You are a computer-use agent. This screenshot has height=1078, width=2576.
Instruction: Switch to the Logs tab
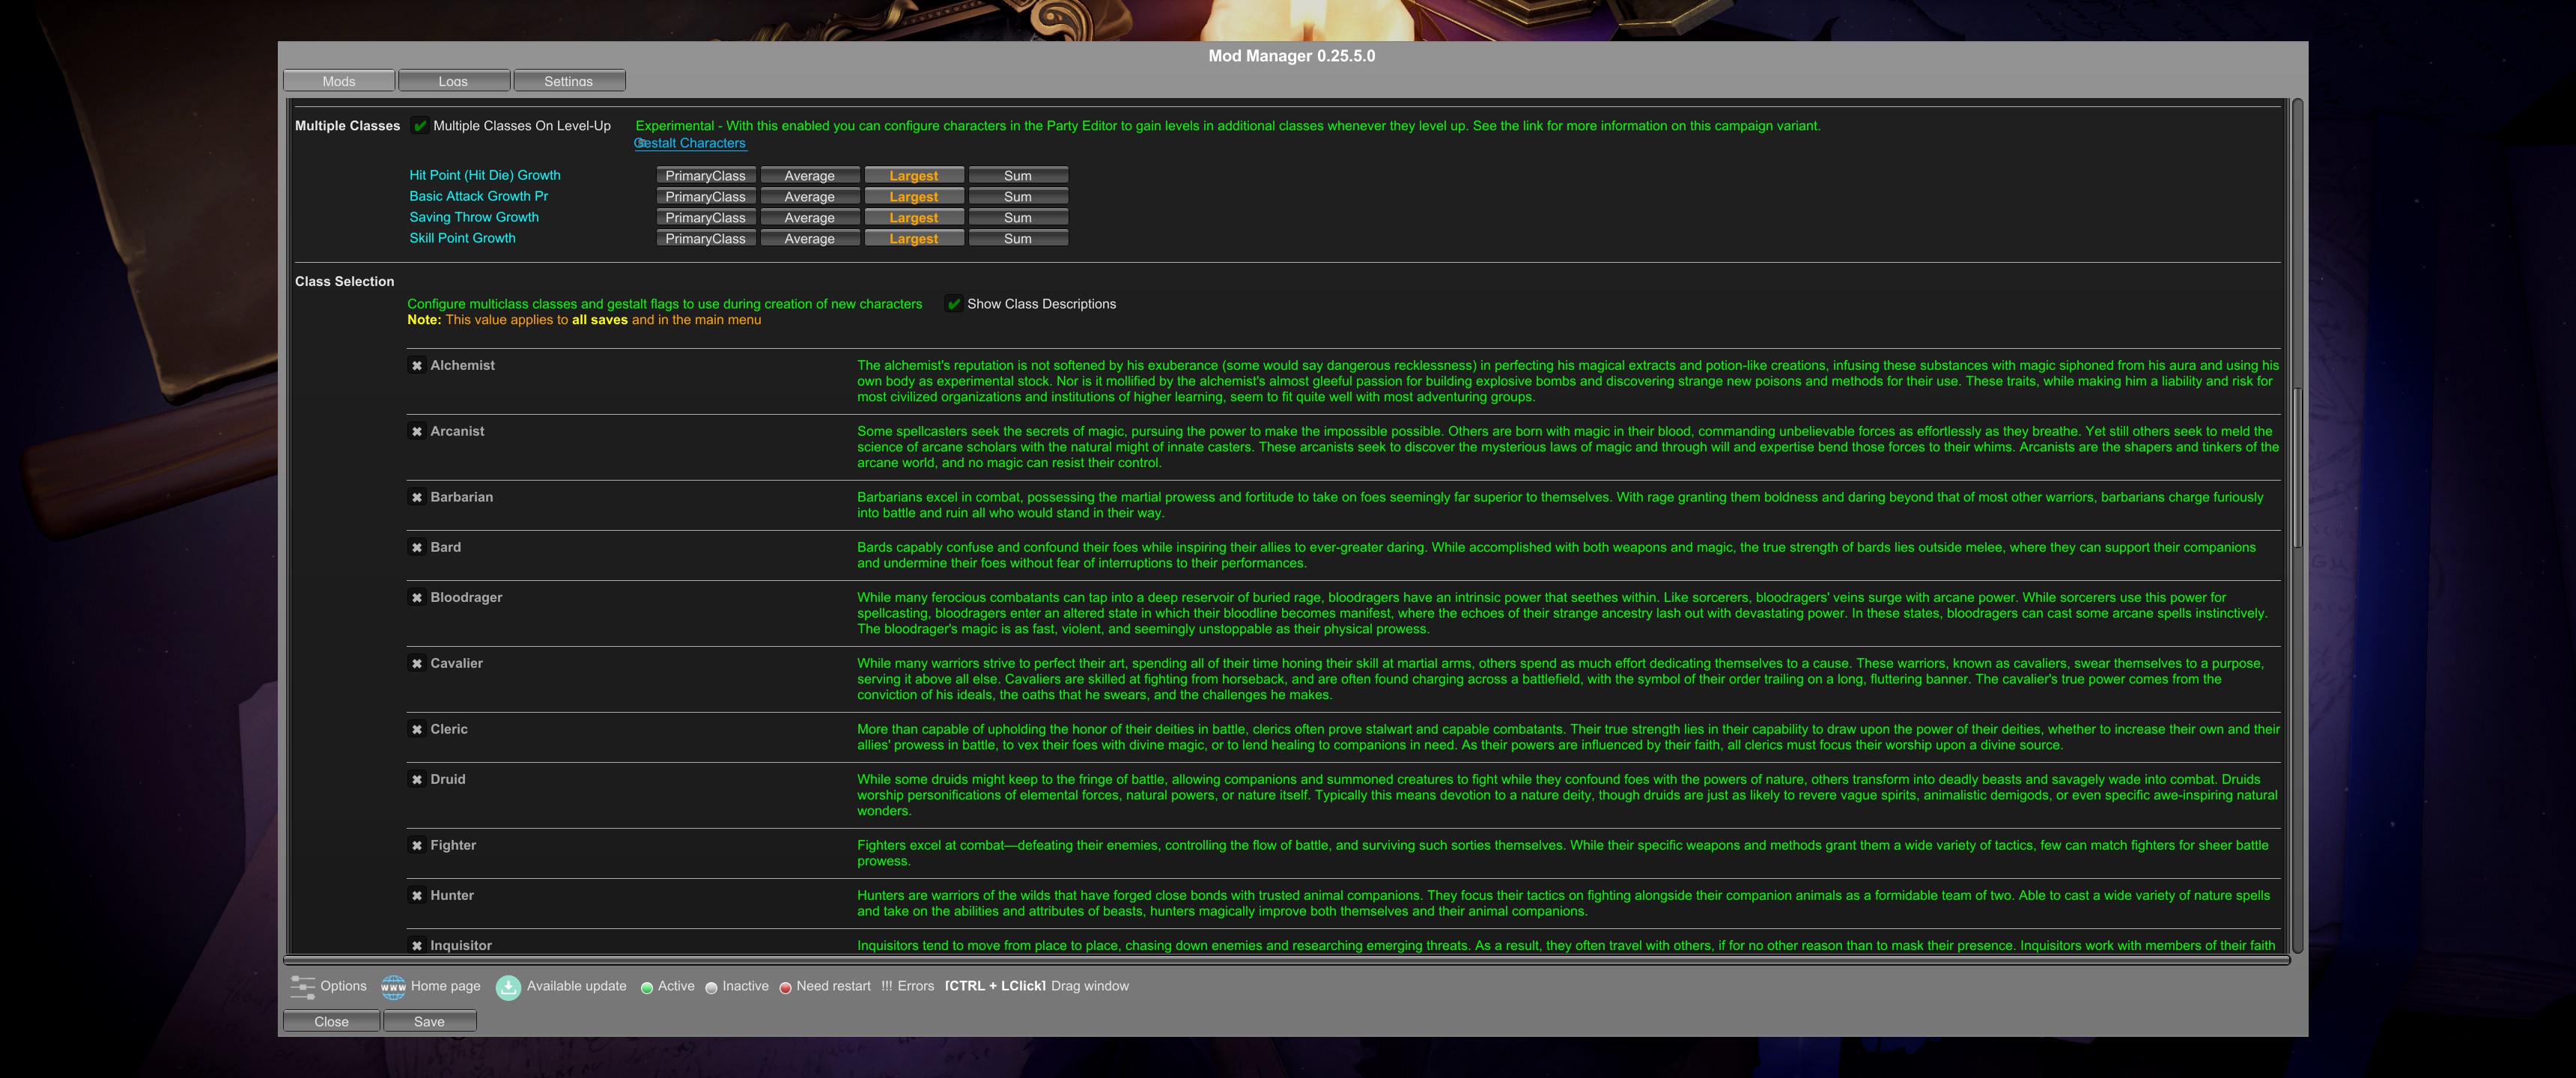pyautogui.click(x=453, y=81)
